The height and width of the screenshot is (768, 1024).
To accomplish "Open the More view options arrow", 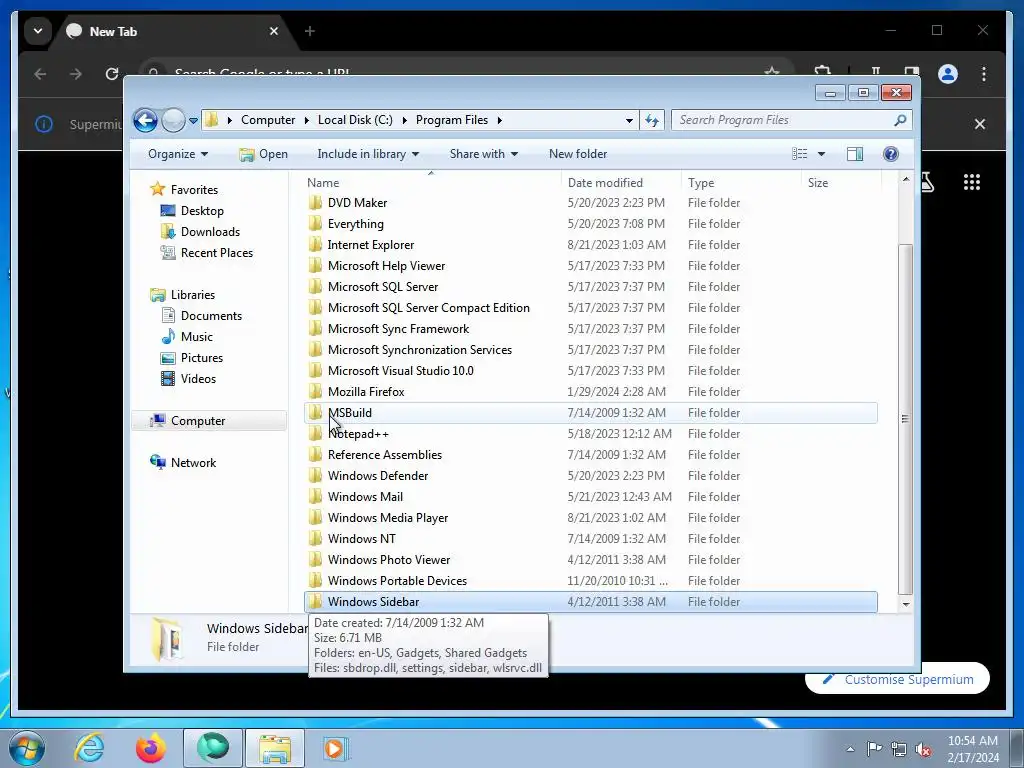I will pos(822,154).
